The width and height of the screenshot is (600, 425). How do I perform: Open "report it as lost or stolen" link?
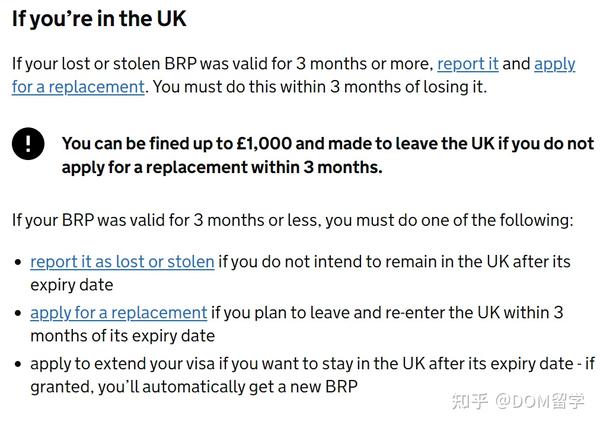(122, 262)
